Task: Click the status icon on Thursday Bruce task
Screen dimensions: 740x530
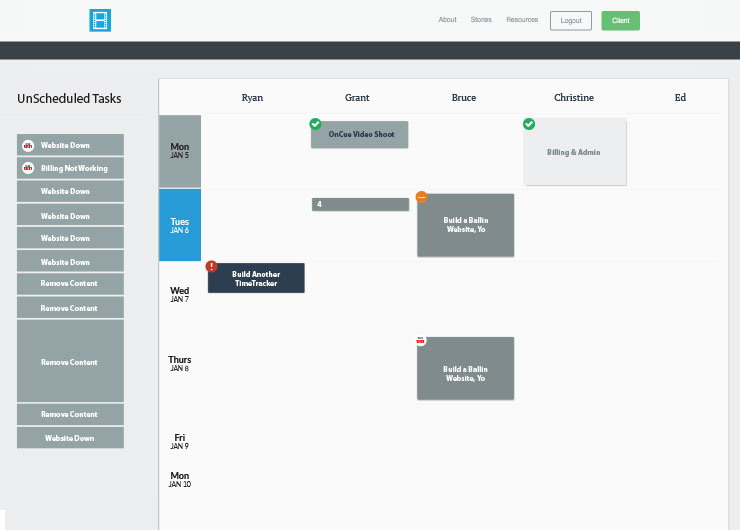Action: [421, 341]
